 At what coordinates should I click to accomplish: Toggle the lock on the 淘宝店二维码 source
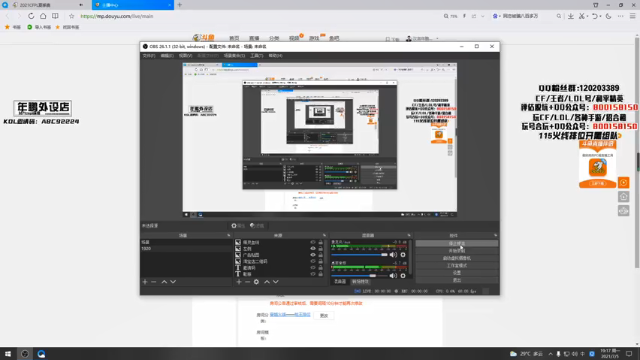320,261
